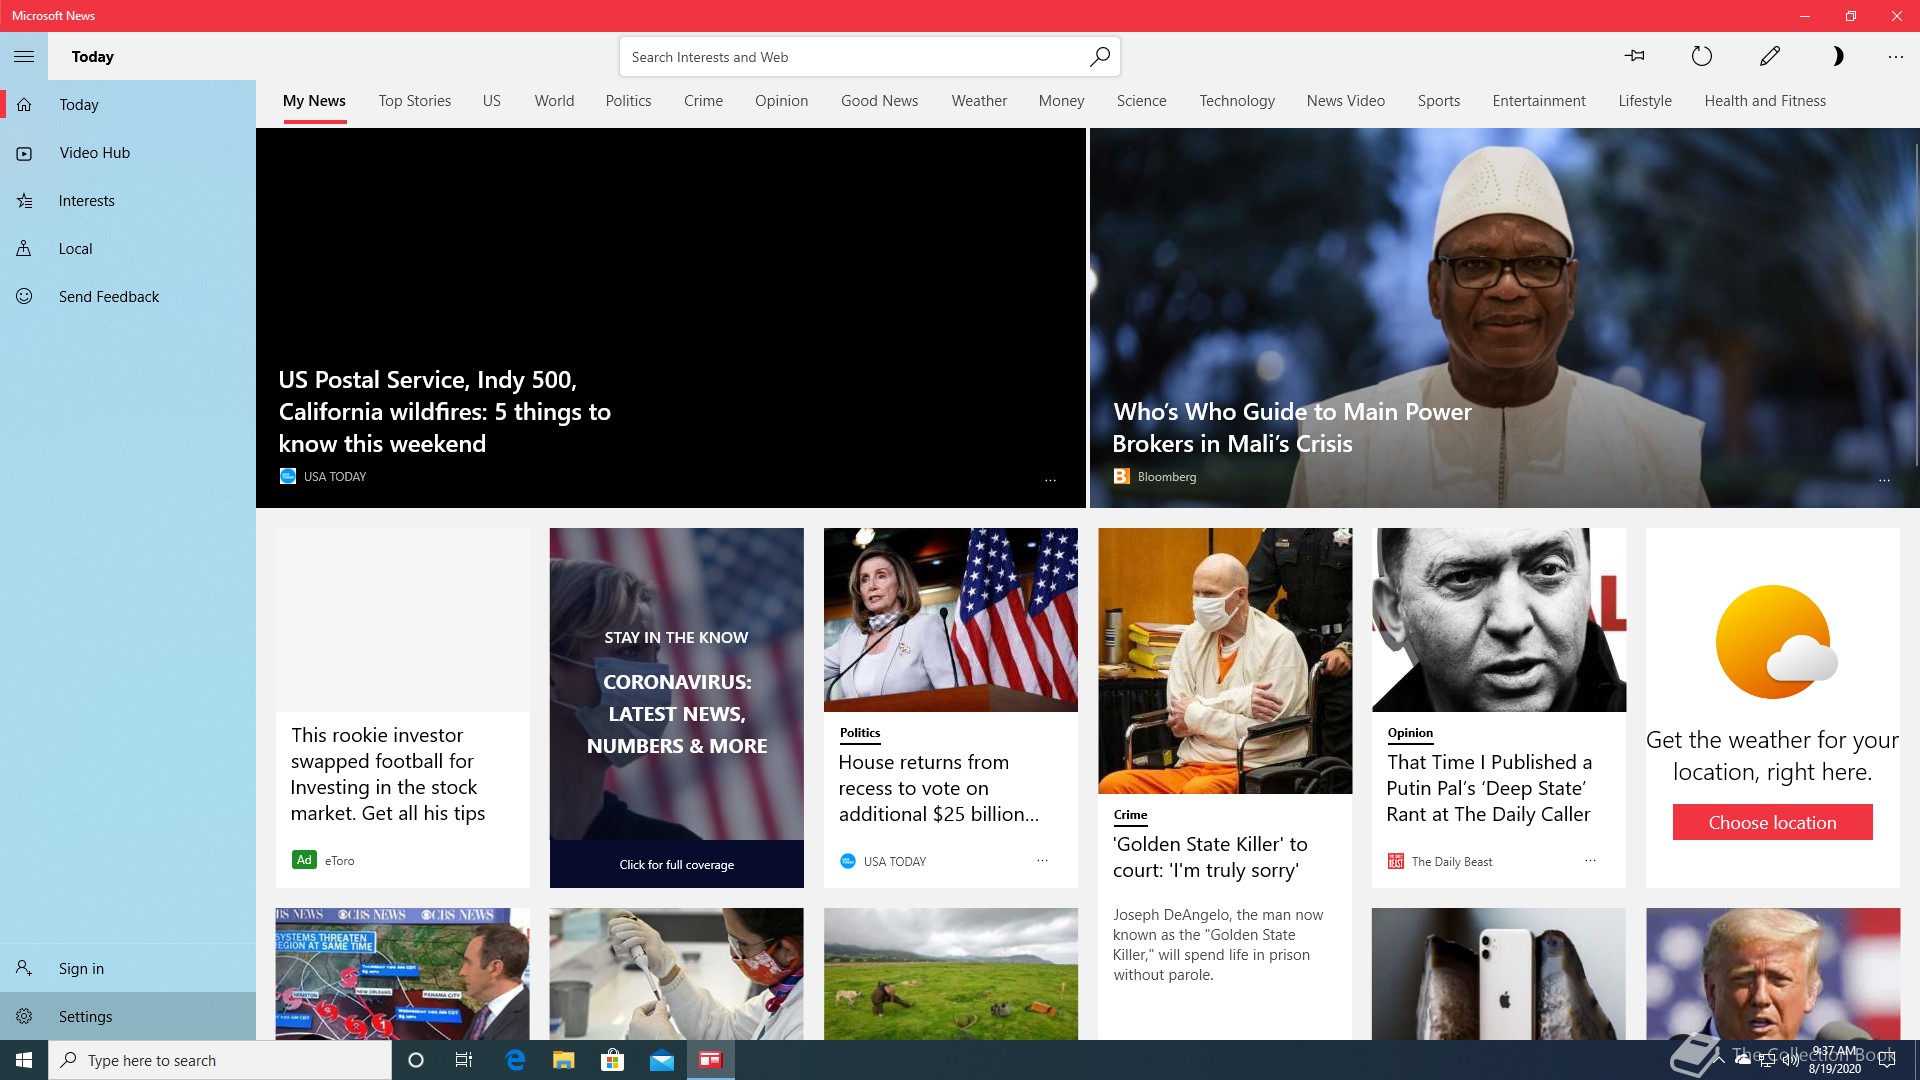Open options for US Postal Service story

click(x=1051, y=481)
